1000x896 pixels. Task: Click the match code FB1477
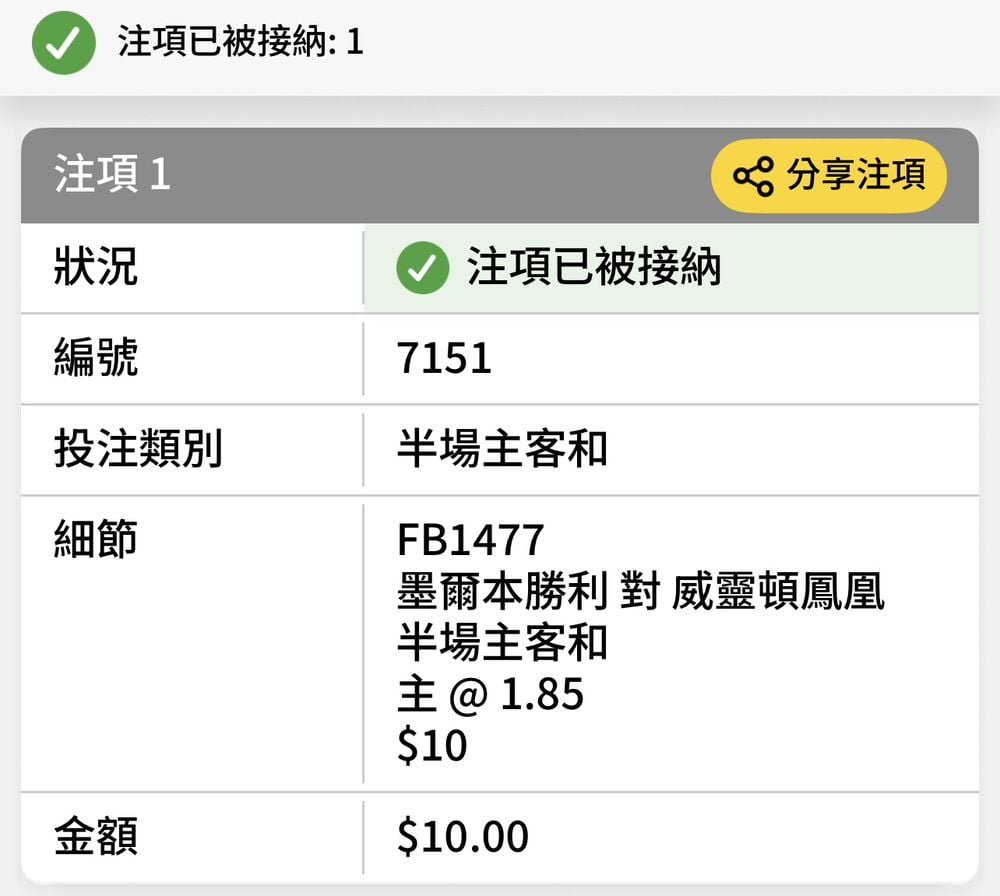tap(470, 540)
